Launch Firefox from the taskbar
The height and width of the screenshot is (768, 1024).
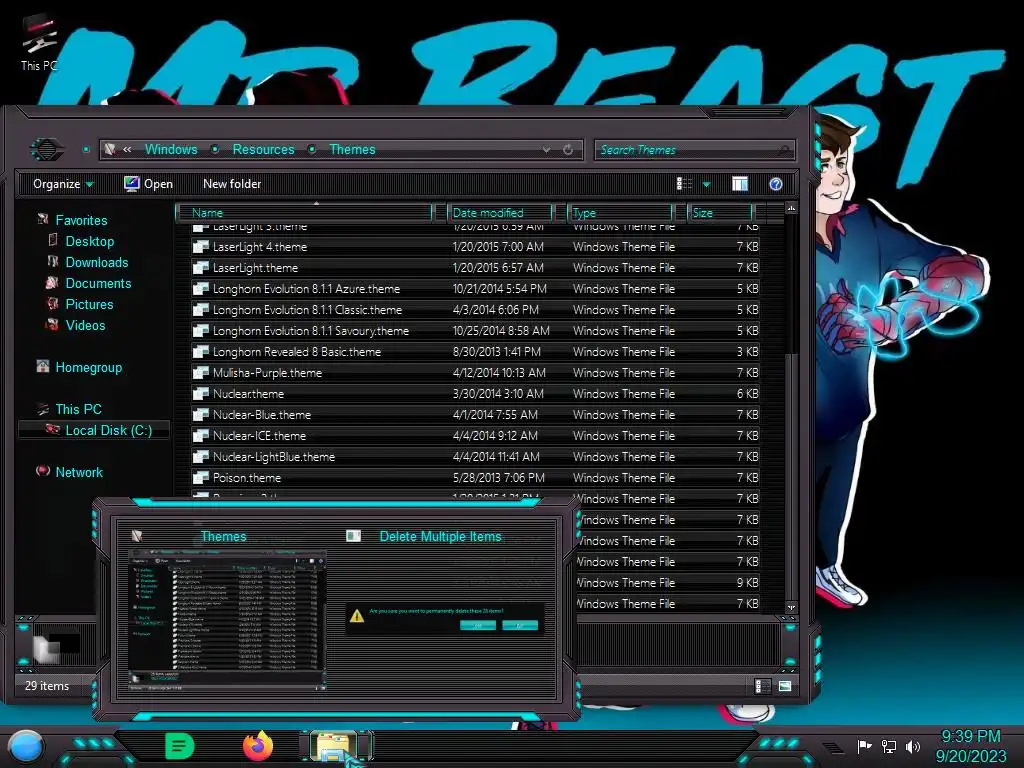point(258,746)
